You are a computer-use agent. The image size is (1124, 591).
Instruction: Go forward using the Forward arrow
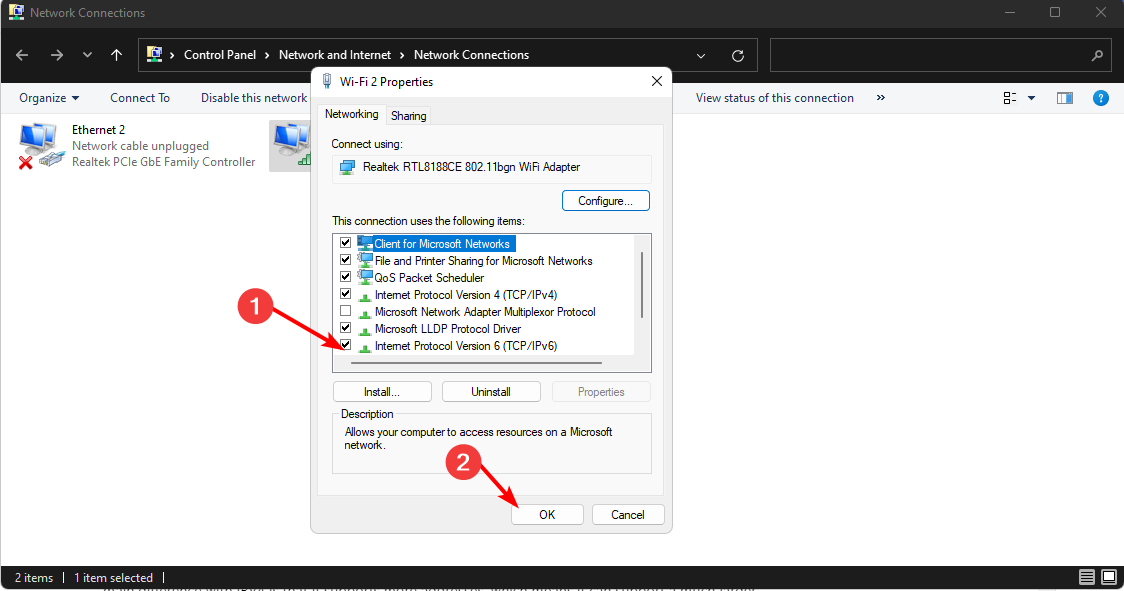[57, 55]
